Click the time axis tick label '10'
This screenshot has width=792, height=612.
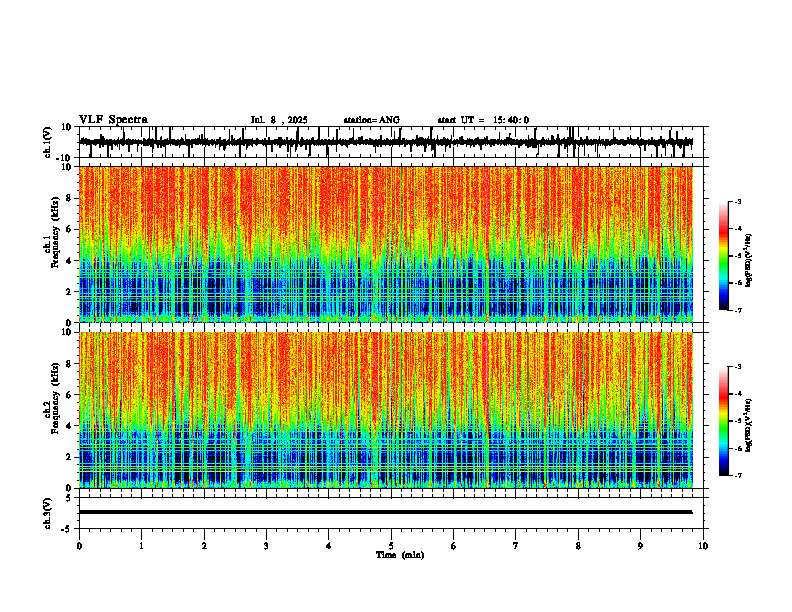[703, 546]
